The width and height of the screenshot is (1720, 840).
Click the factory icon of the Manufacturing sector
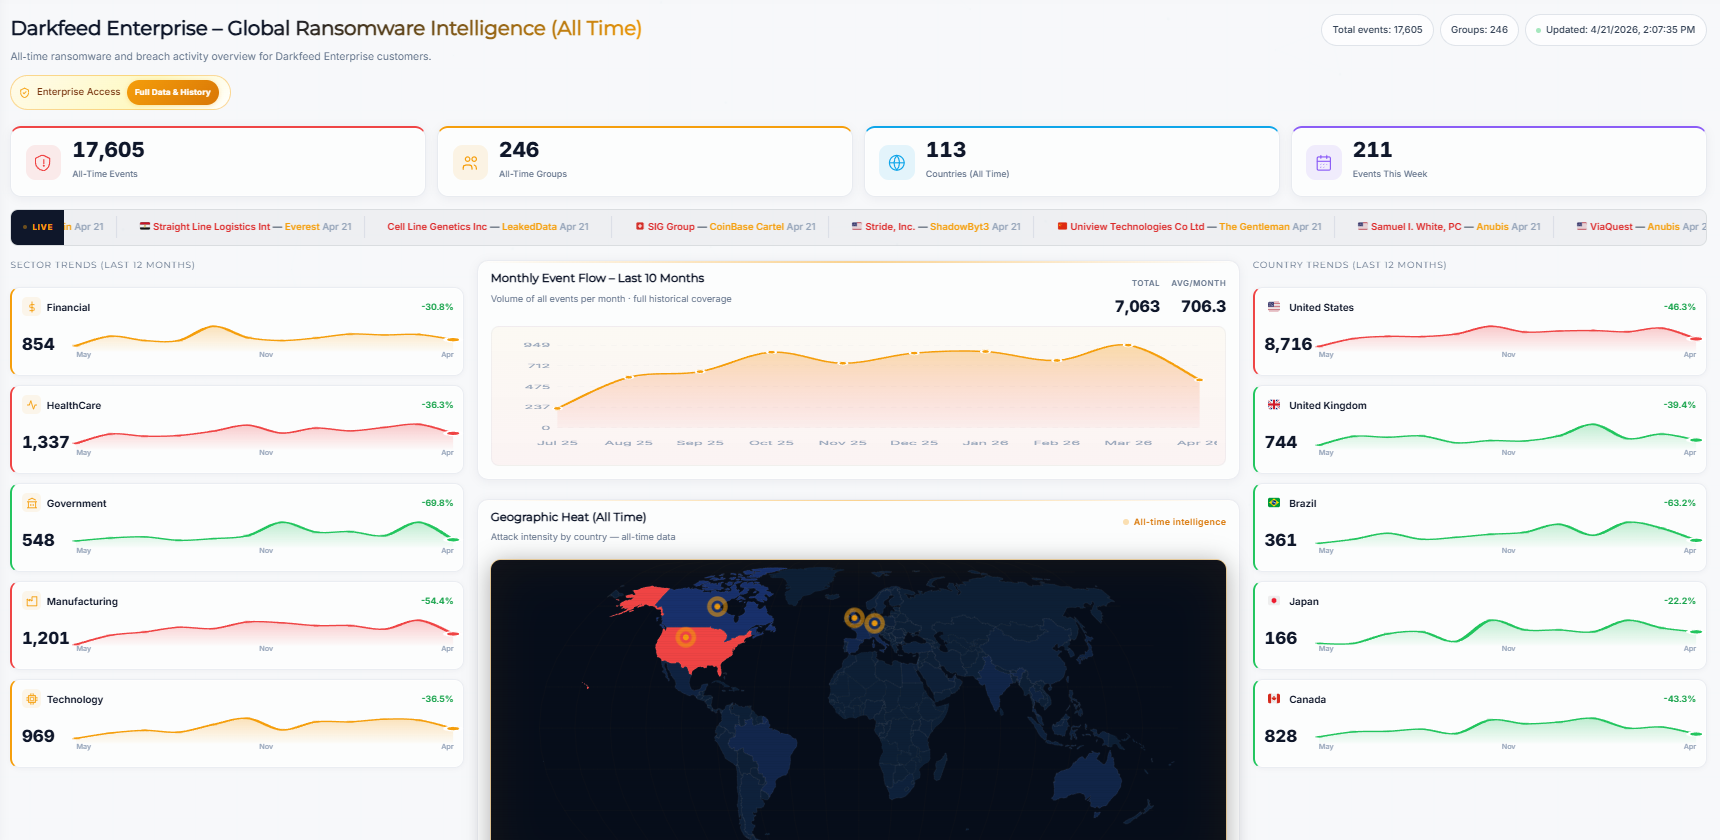[32, 601]
